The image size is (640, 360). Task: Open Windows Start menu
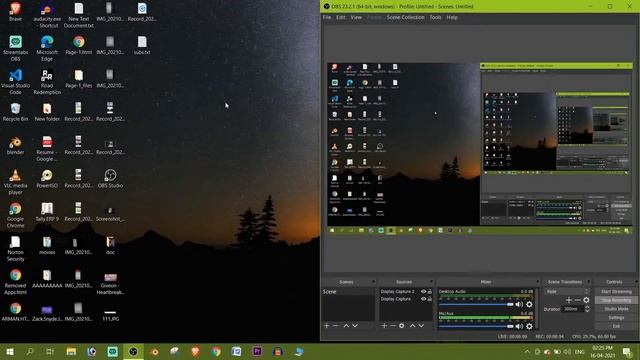pyautogui.click(x=10, y=351)
